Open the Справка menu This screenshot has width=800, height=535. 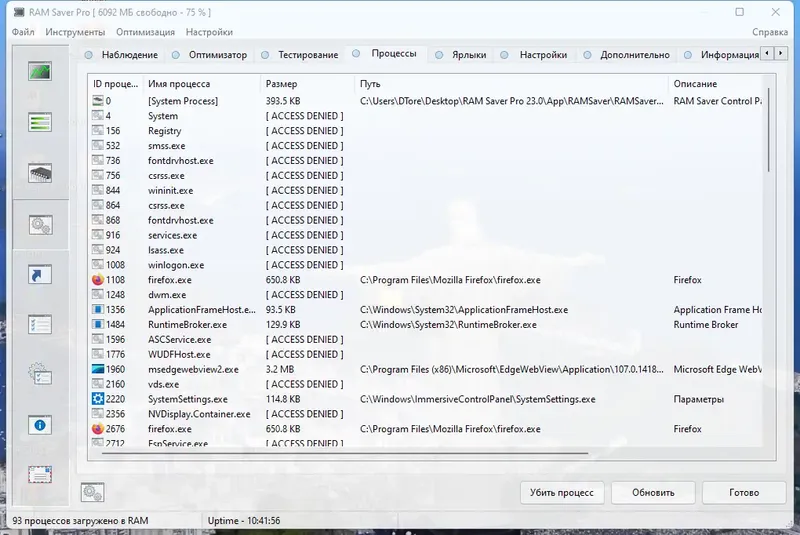(x=770, y=32)
